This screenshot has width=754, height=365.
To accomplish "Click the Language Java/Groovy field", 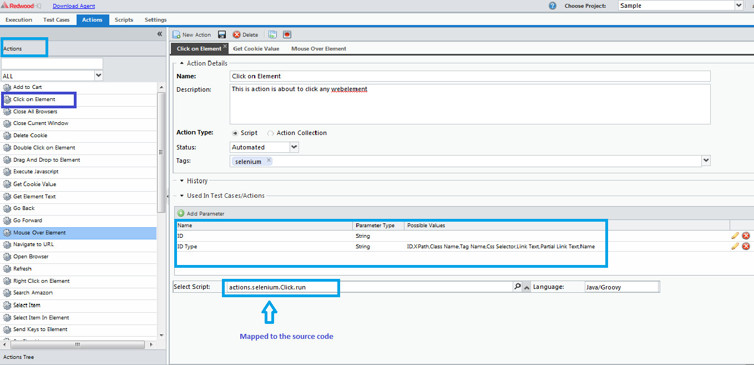I will tap(622, 287).
